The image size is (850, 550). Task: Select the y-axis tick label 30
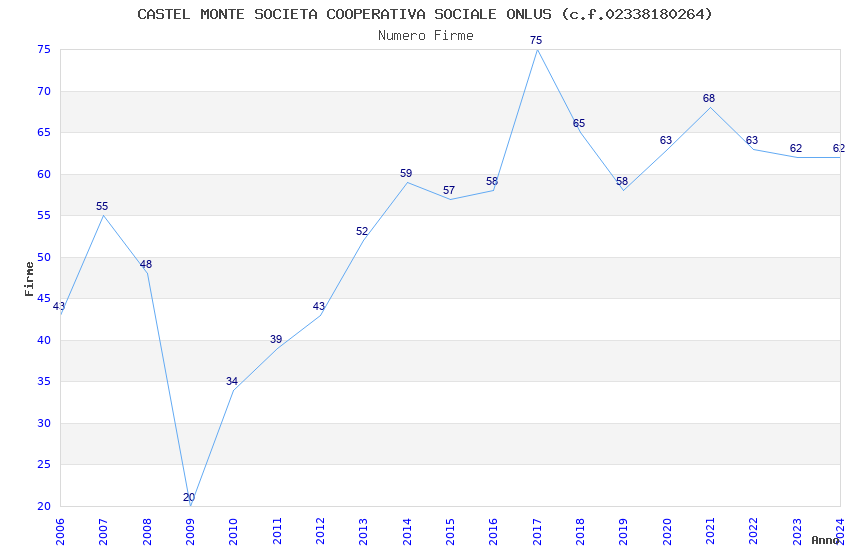(x=44, y=423)
